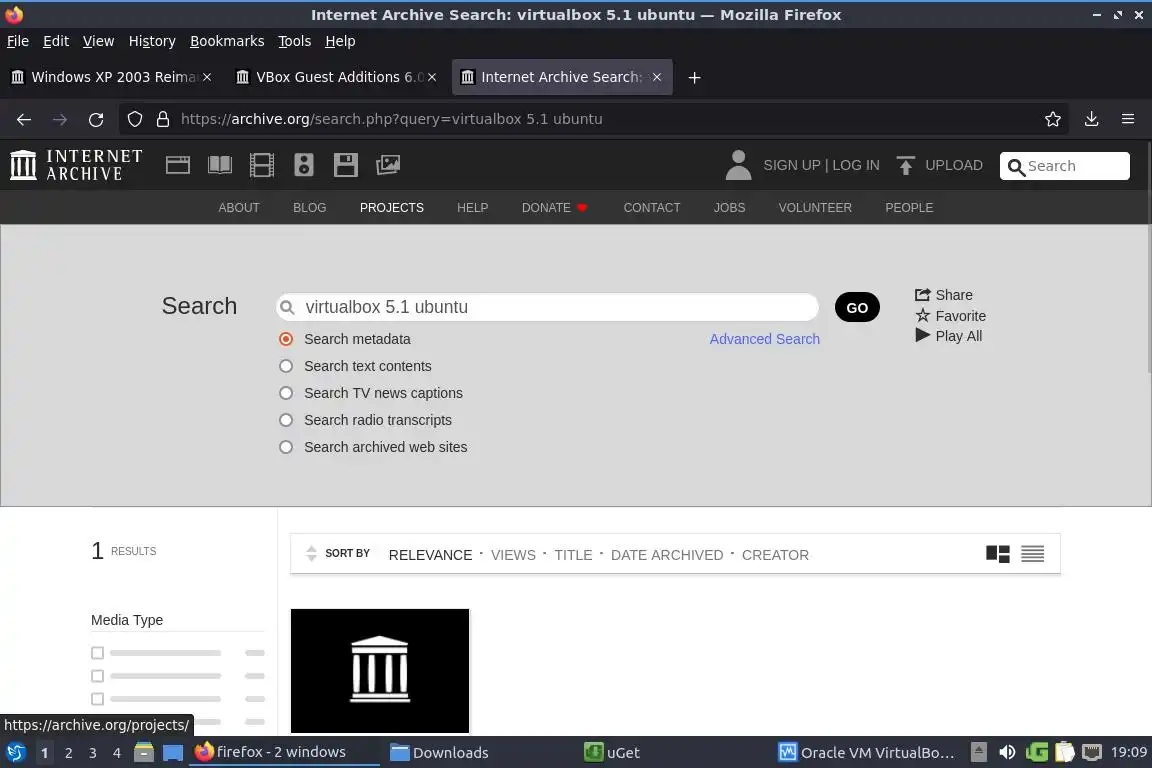The width and height of the screenshot is (1152, 768).
Task: Select Search radio transcripts option
Action: coord(286,420)
